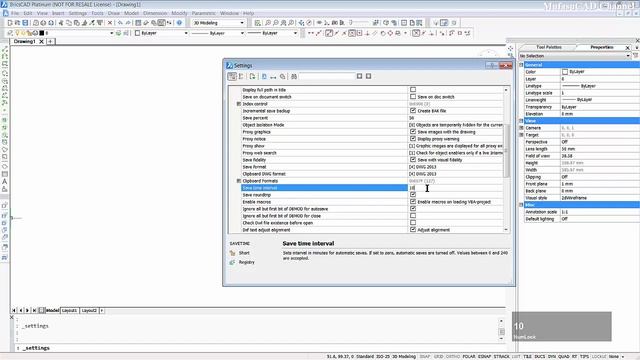
Task: Click the binoculars find icon in Settings toolbar
Action: (x=294, y=76)
